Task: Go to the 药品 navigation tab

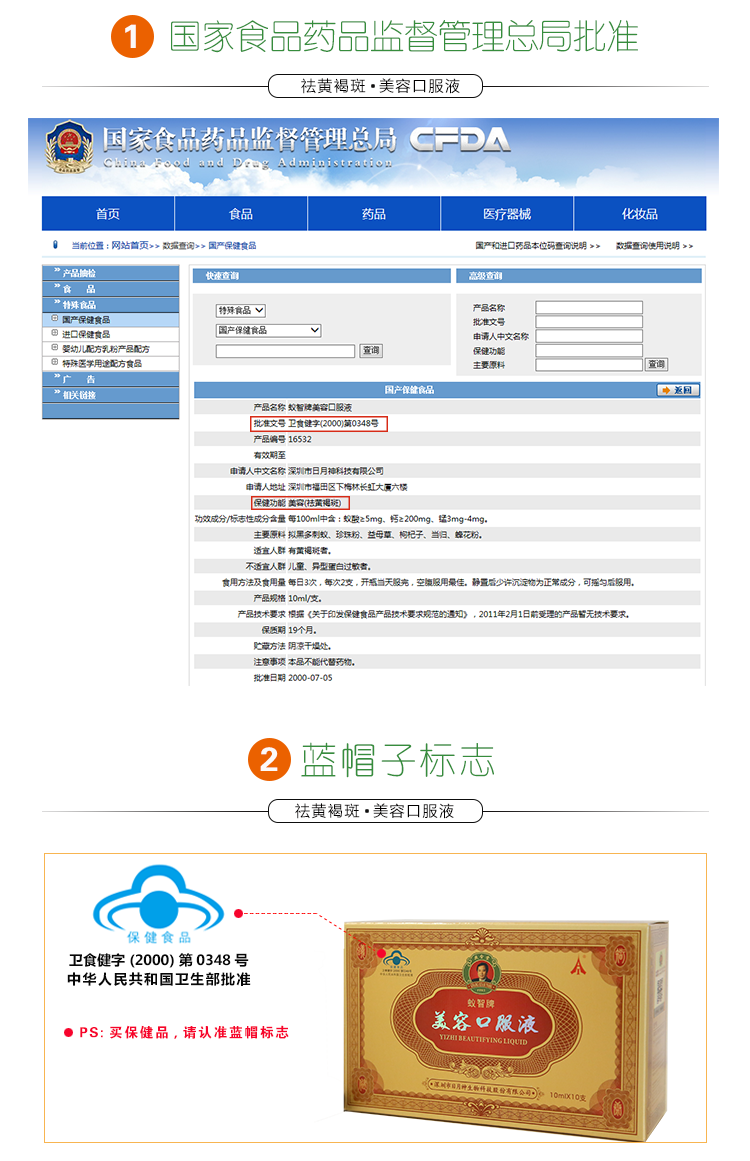Action: pos(374,214)
